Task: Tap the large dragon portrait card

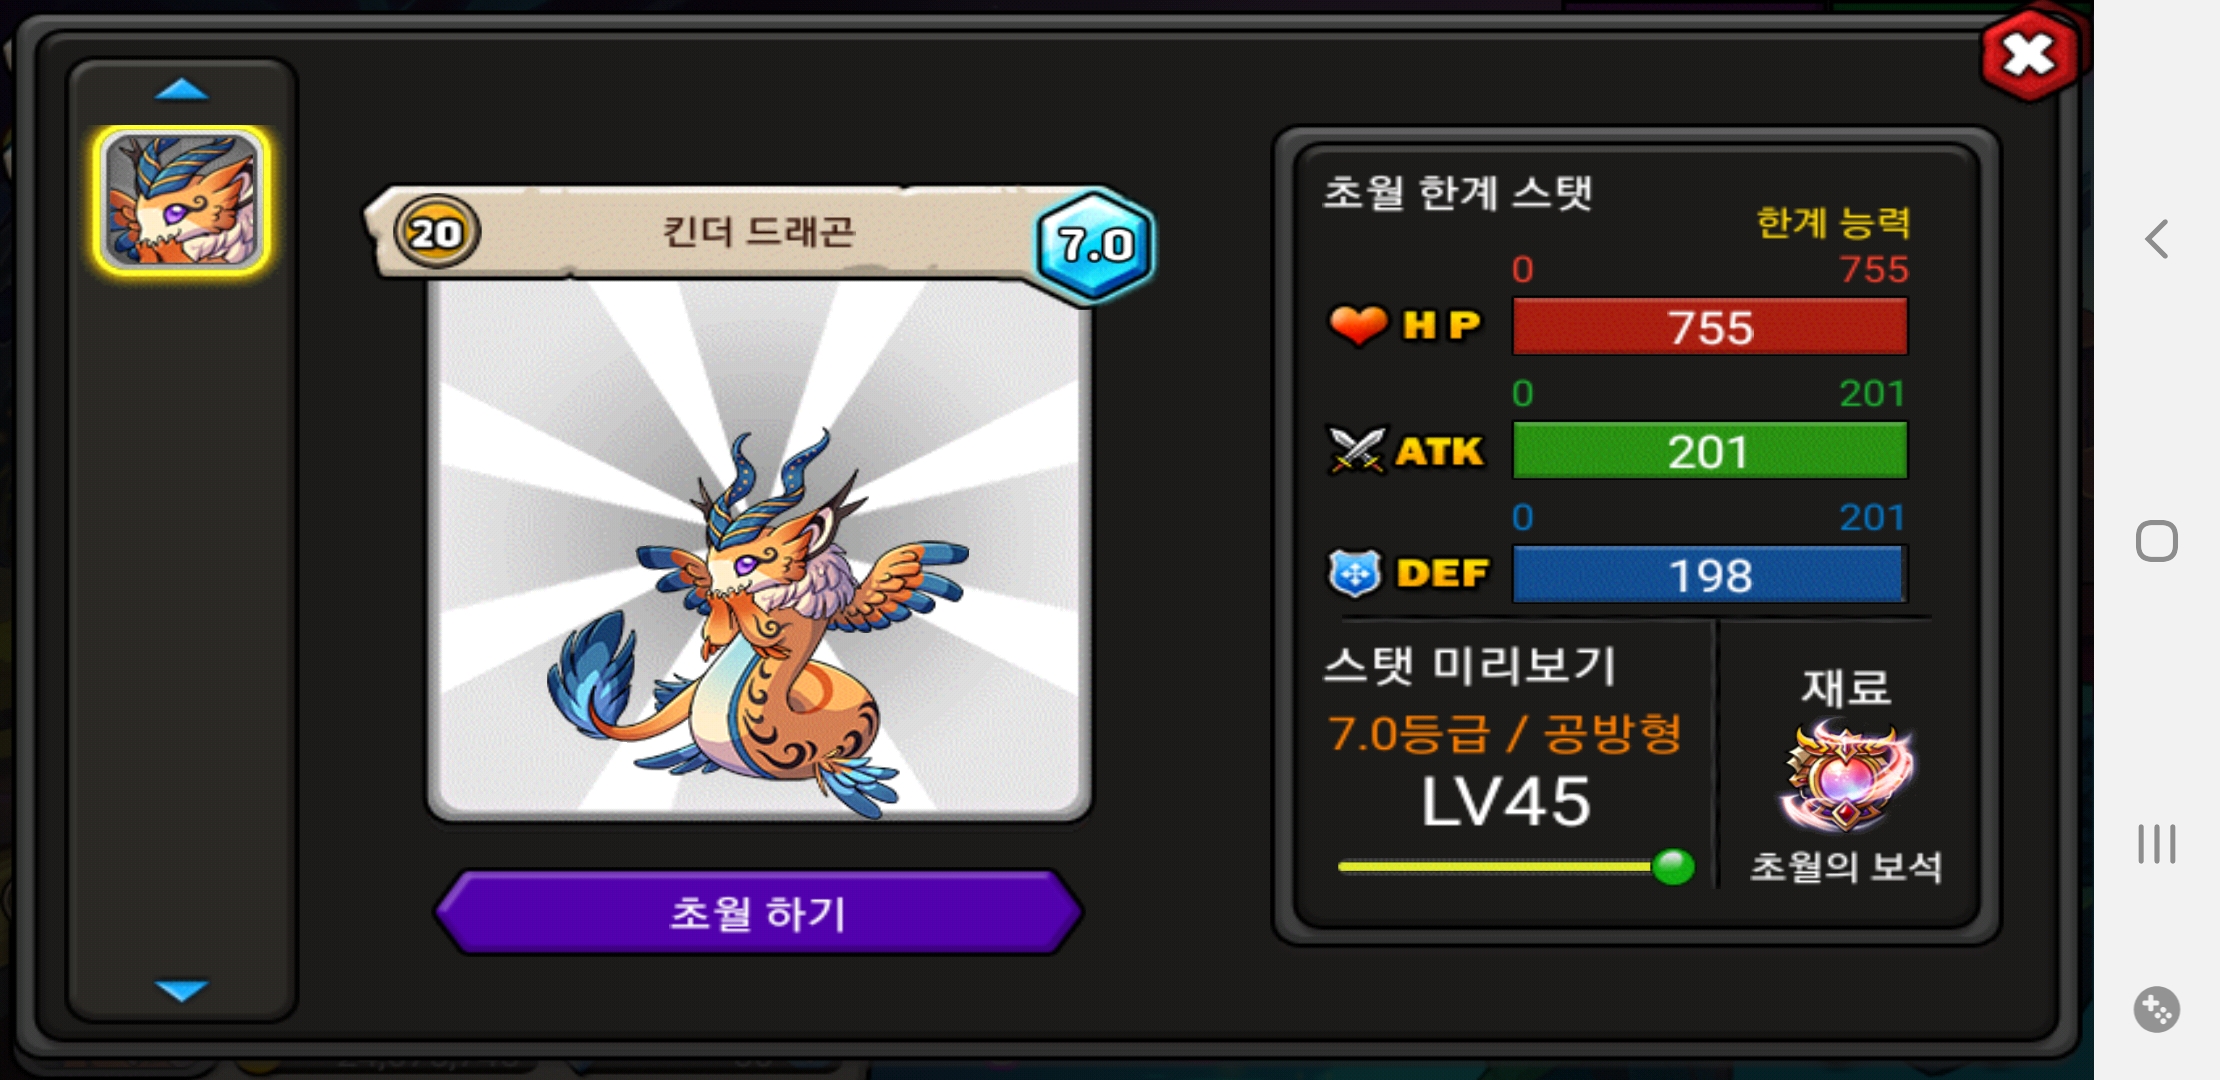Action: point(760,550)
